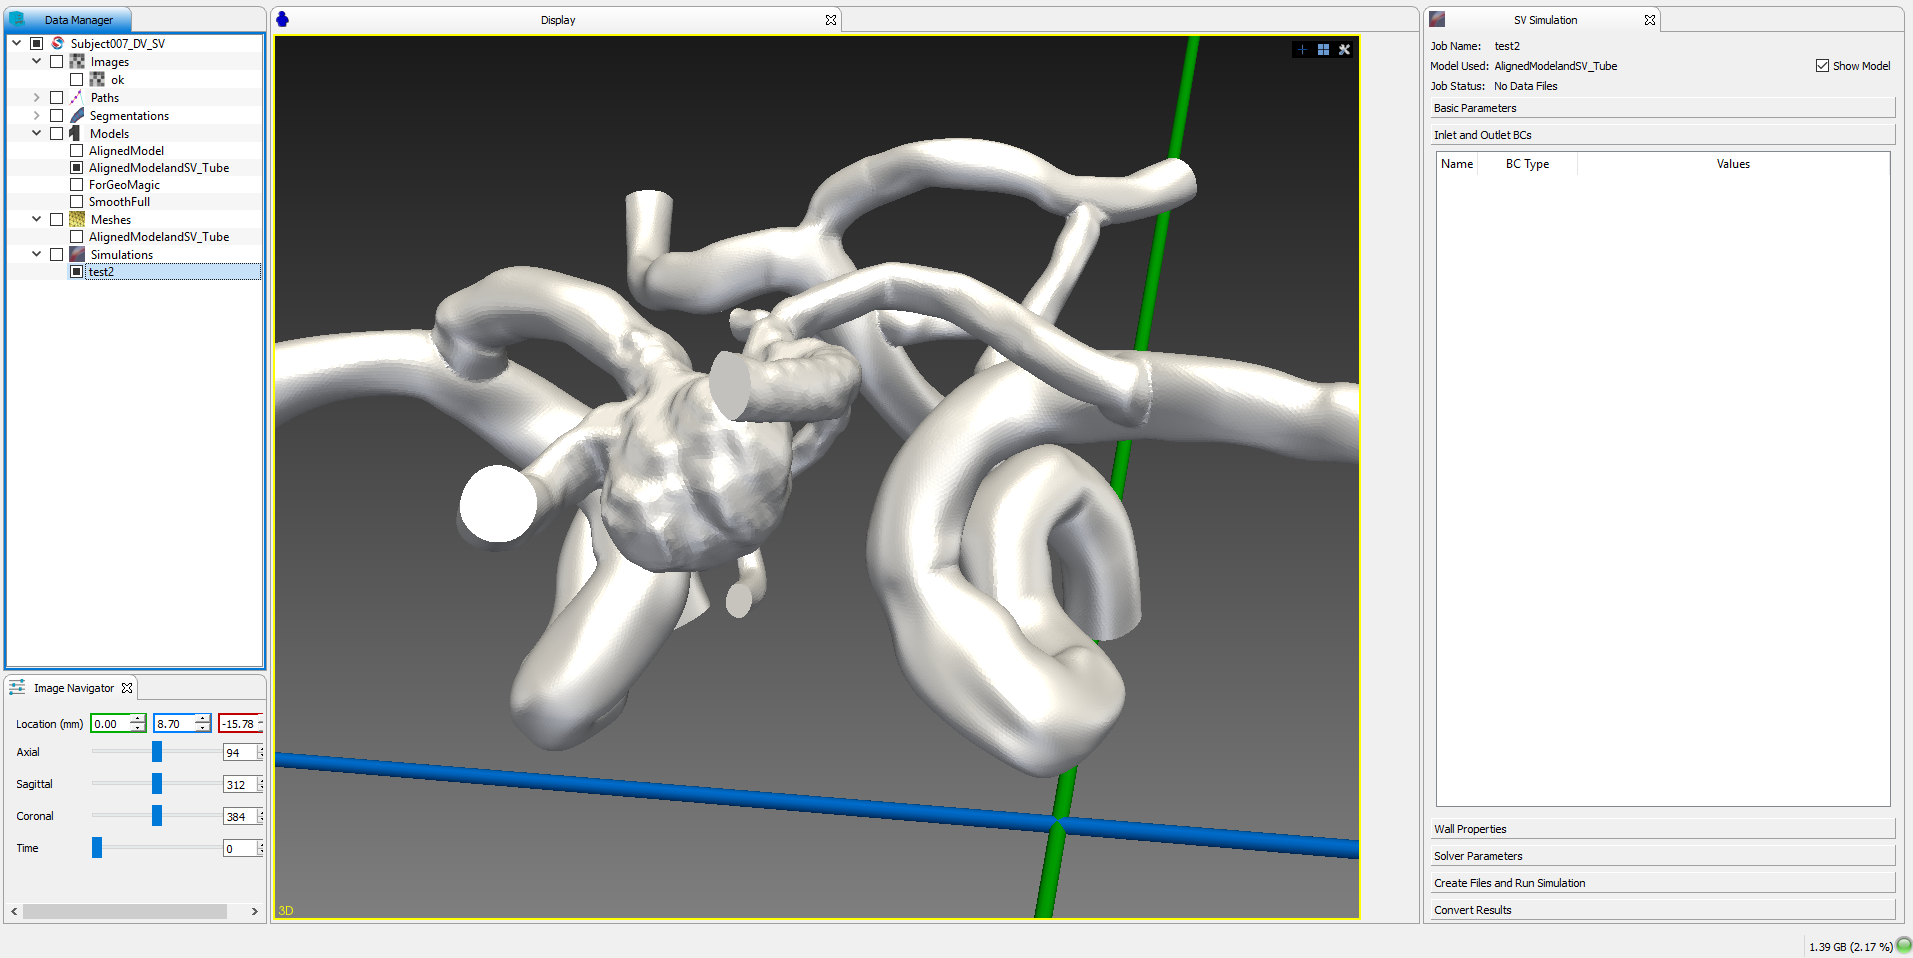Screen dimensions: 1913x958
Task: Click the BC Type column header
Action: pos(1527,164)
